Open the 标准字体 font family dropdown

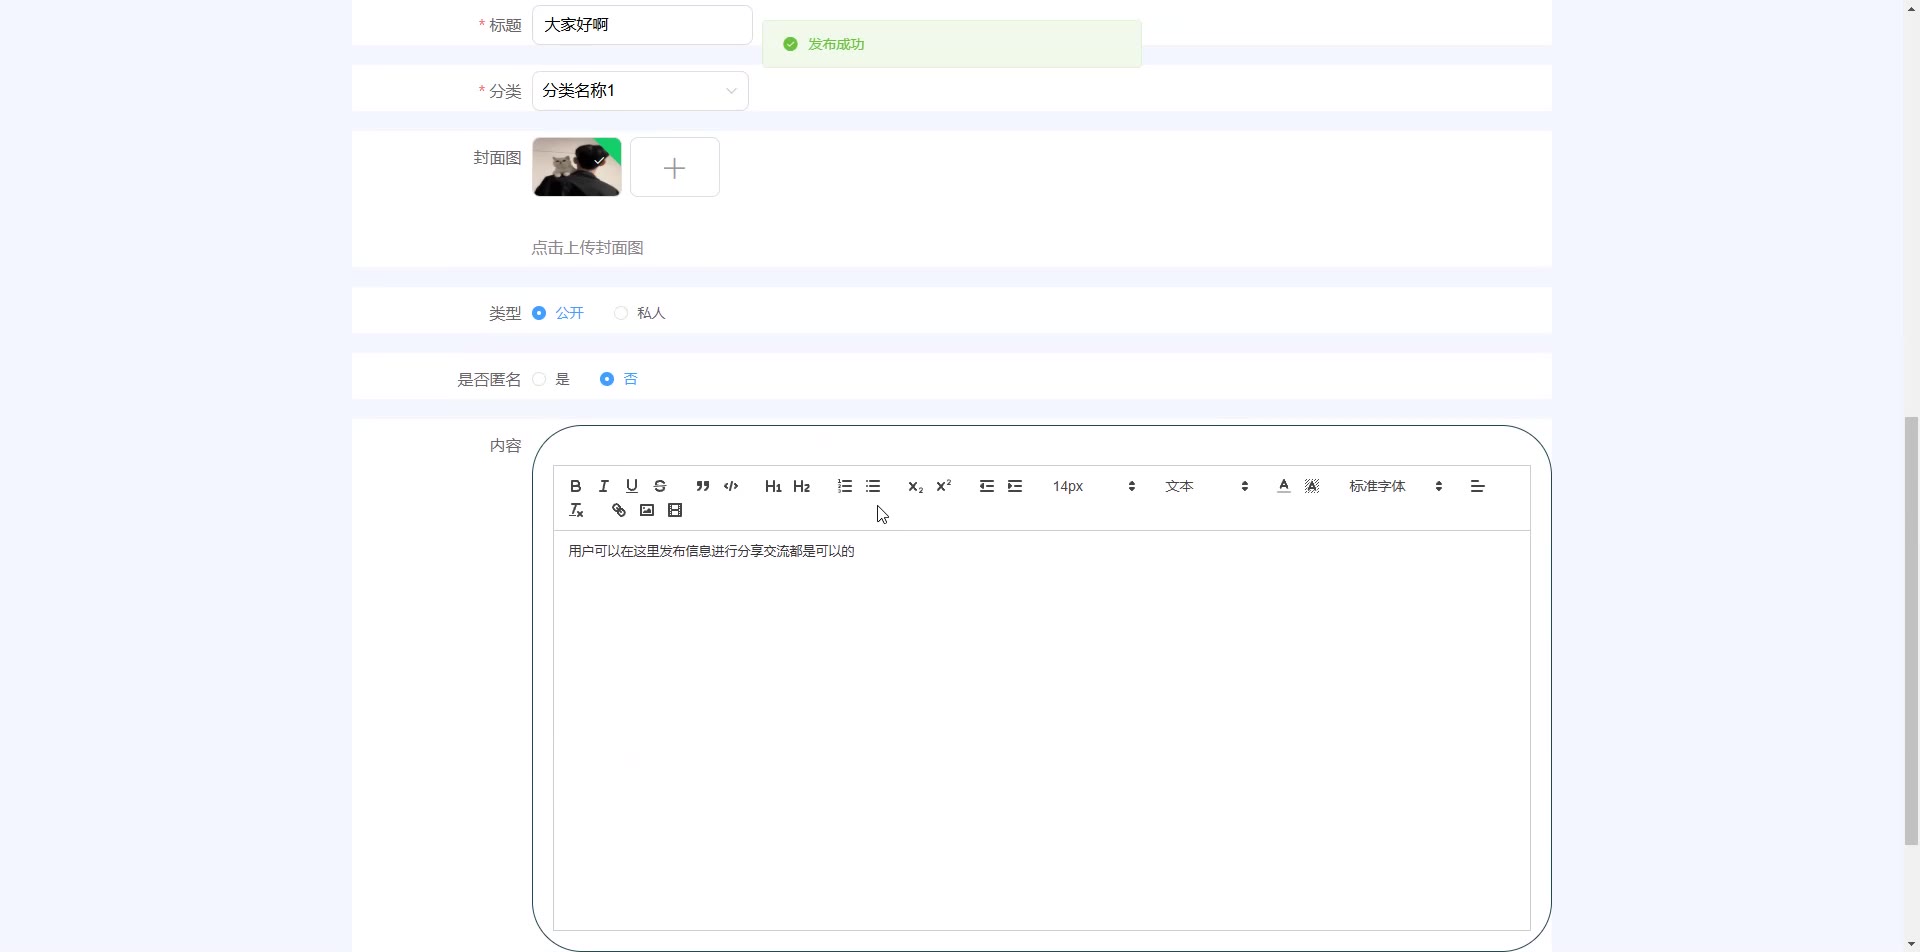coord(1395,486)
